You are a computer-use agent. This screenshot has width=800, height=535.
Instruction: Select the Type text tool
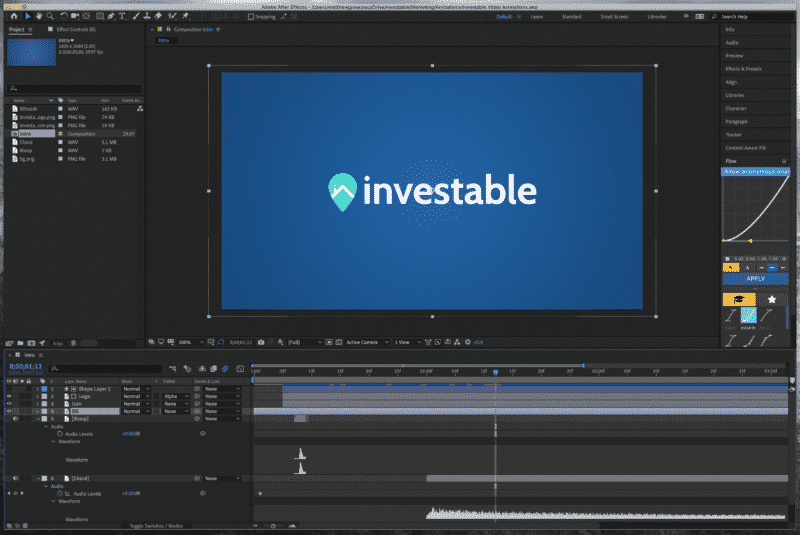tap(122, 16)
